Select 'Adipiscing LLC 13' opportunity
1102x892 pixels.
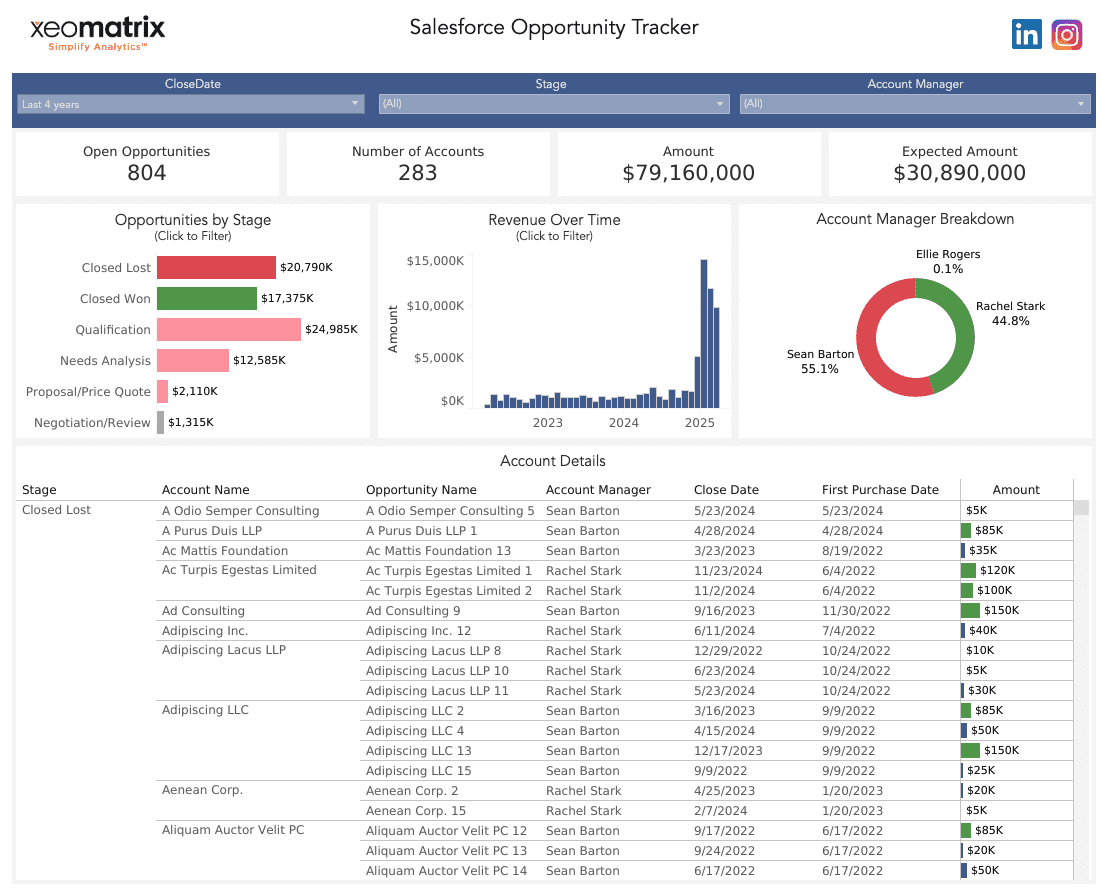[418, 751]
